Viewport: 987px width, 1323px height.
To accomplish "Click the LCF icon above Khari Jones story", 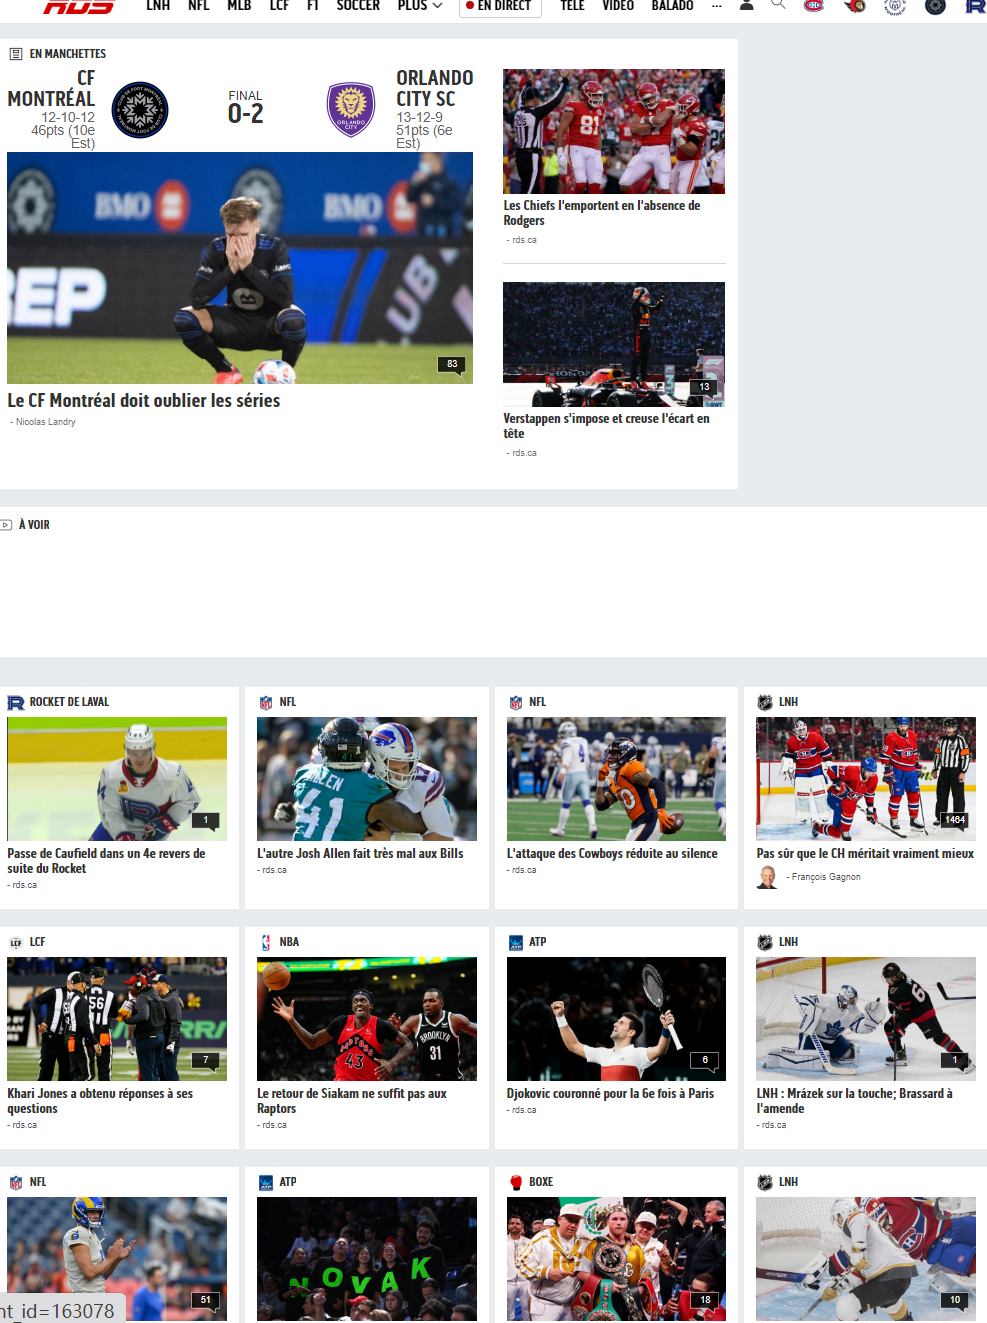I will (x=16, y=942).
